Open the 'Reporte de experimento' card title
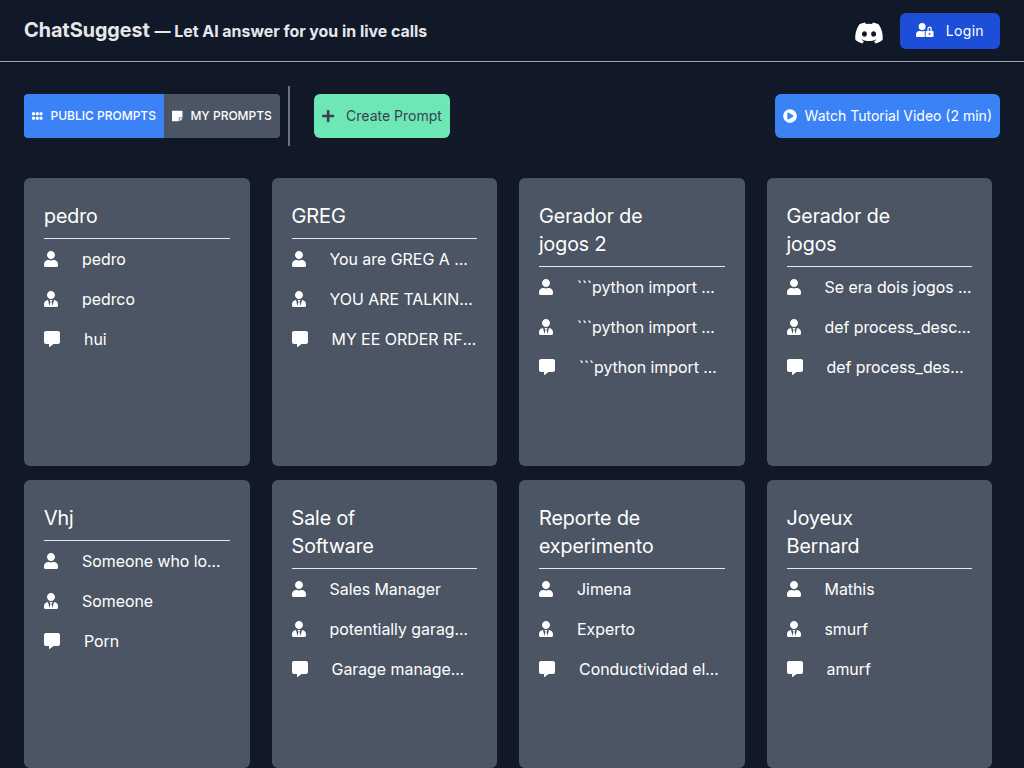 point(596,532)
